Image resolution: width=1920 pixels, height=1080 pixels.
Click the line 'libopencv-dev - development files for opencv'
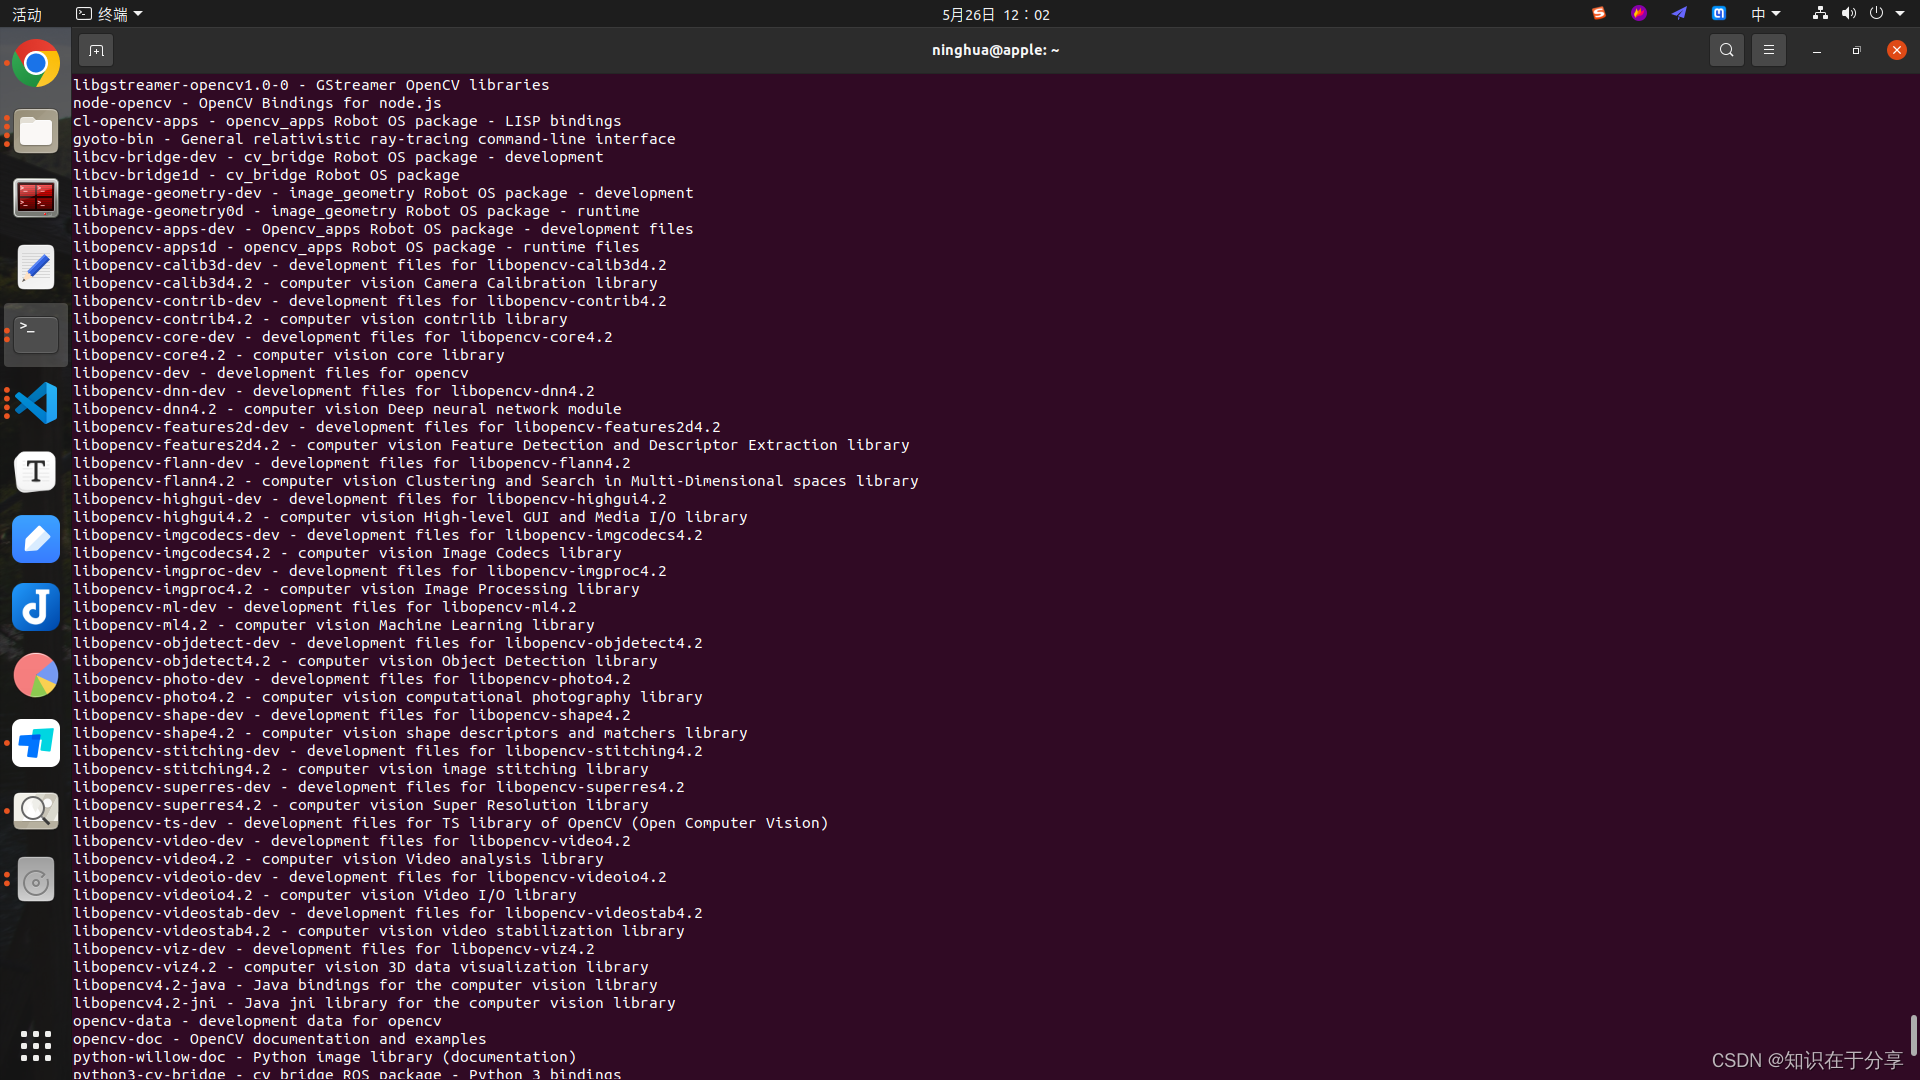coord(270,373)
